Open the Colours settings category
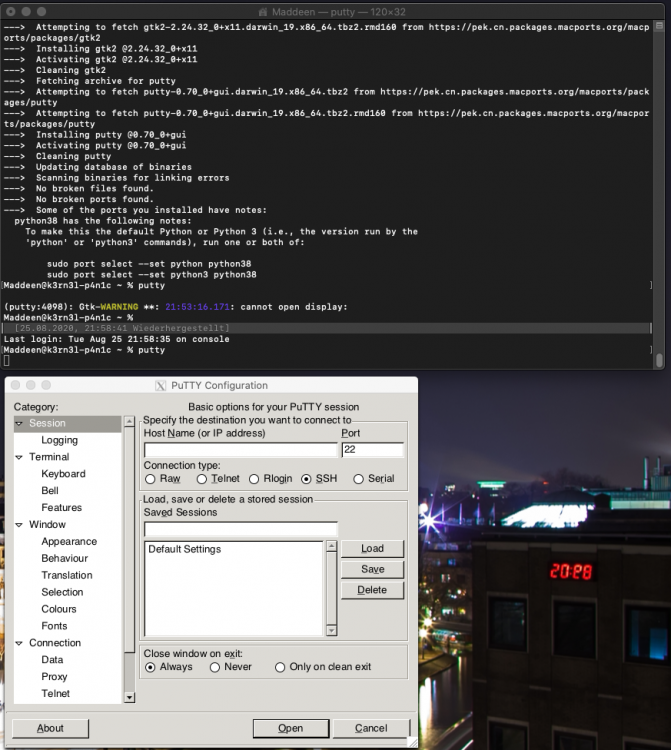 coord(59,609)
